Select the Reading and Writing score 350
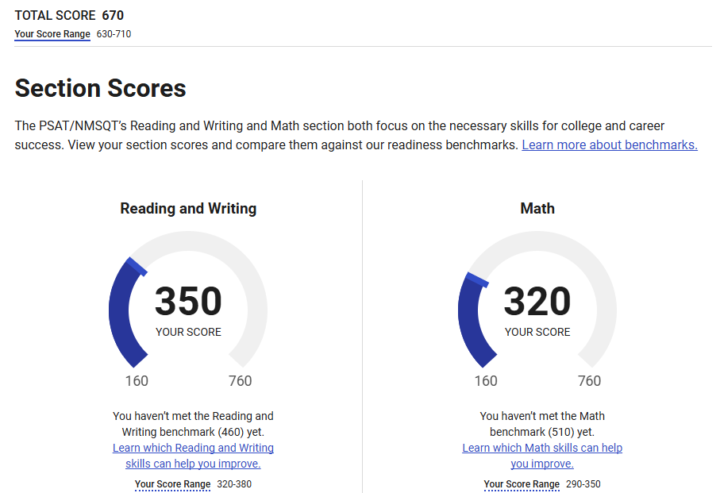Viewport: 720px width, 493px height. pyautogui.click(x=188, y=301)
